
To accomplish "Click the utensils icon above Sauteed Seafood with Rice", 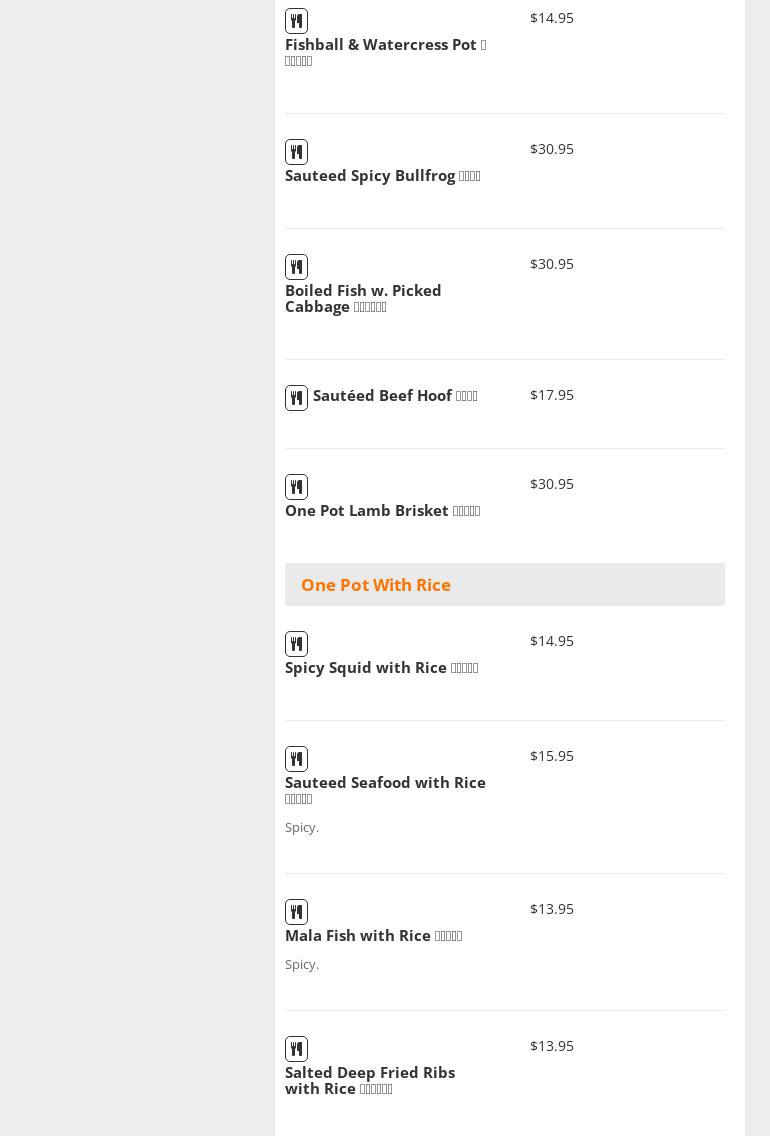I will pyautogui.click(x=296, y=759).
